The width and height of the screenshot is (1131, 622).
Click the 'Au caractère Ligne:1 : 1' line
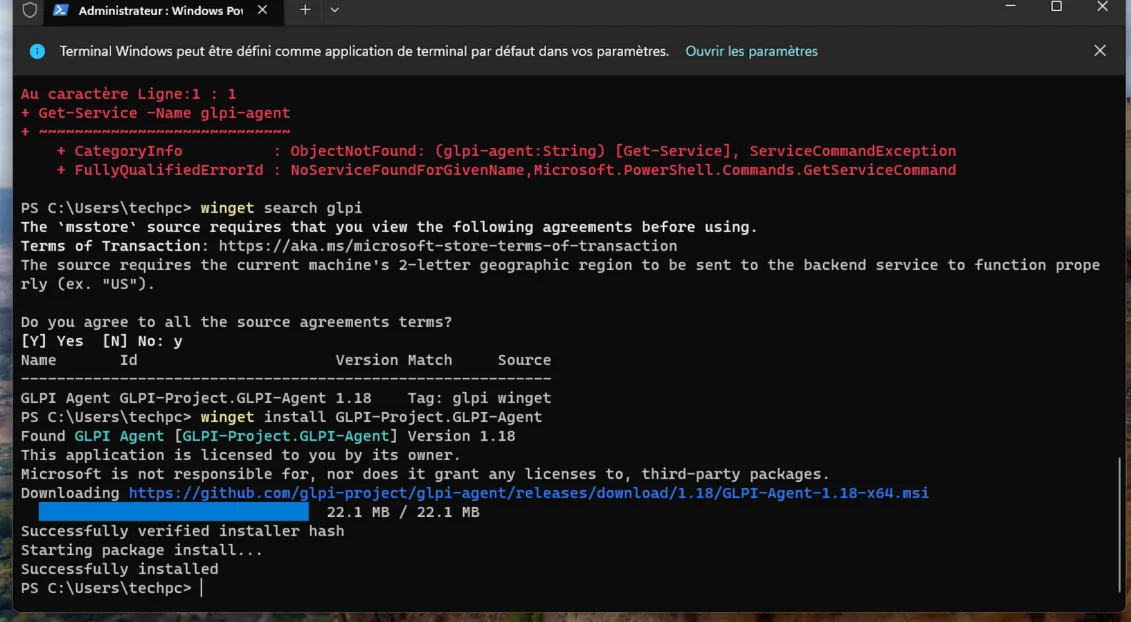[128, 94]
